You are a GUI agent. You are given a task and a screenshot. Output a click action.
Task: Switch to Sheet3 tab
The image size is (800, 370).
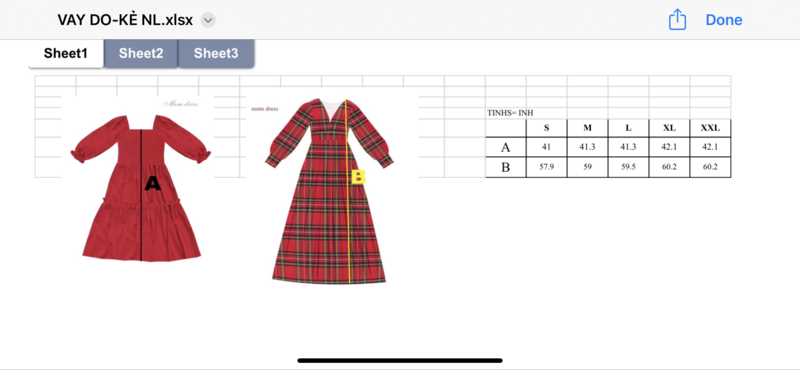pyautogui.click(x=216, y=53)
